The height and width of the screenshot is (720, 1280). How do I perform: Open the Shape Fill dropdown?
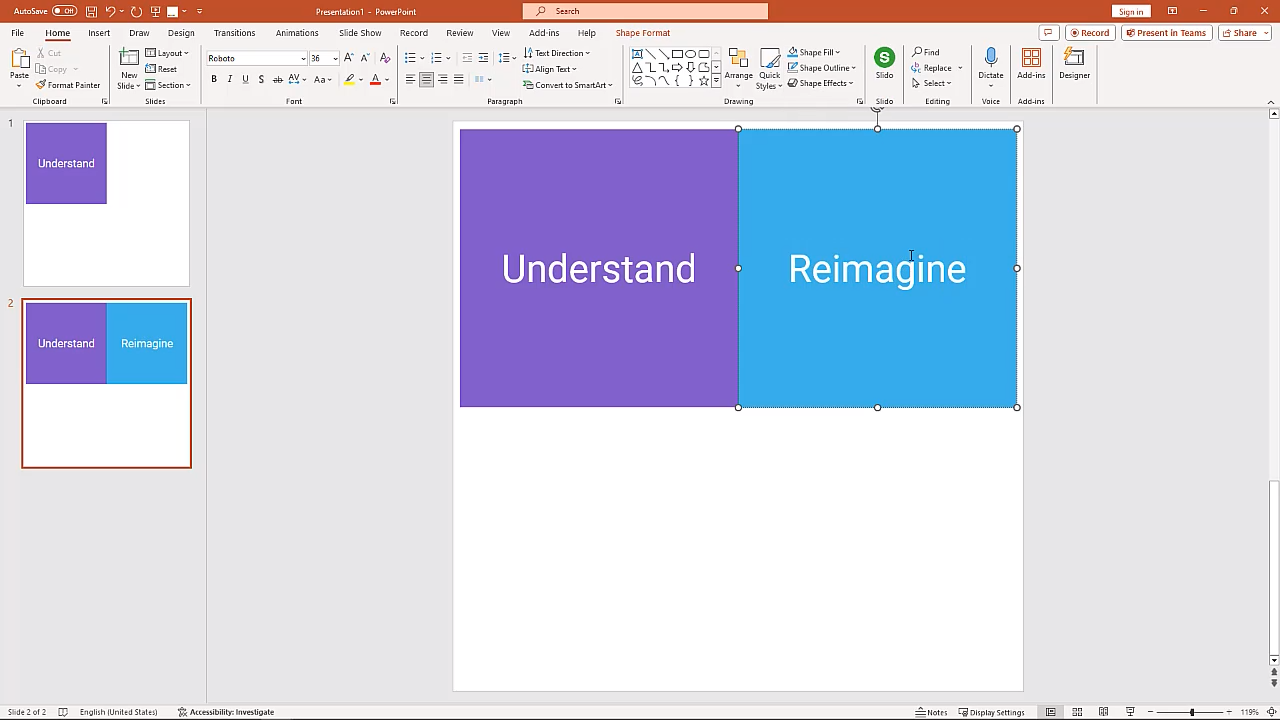[x=814, y=52]
